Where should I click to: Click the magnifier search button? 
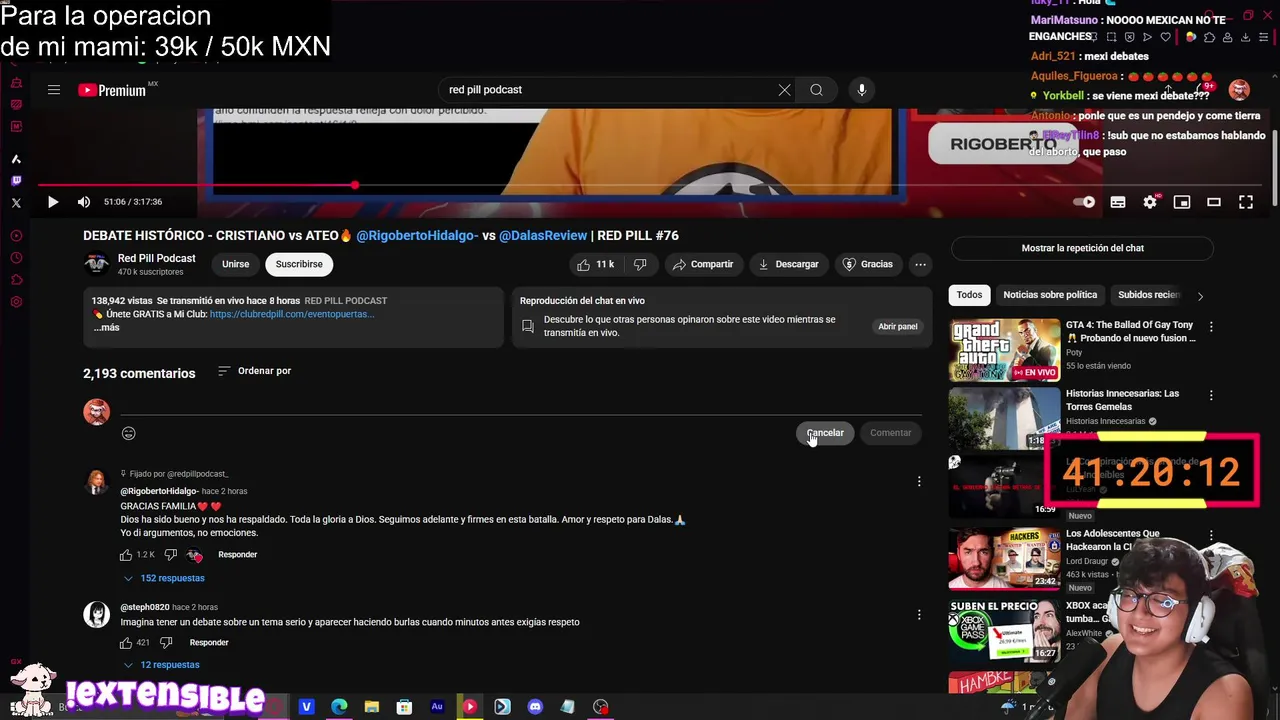817,90
